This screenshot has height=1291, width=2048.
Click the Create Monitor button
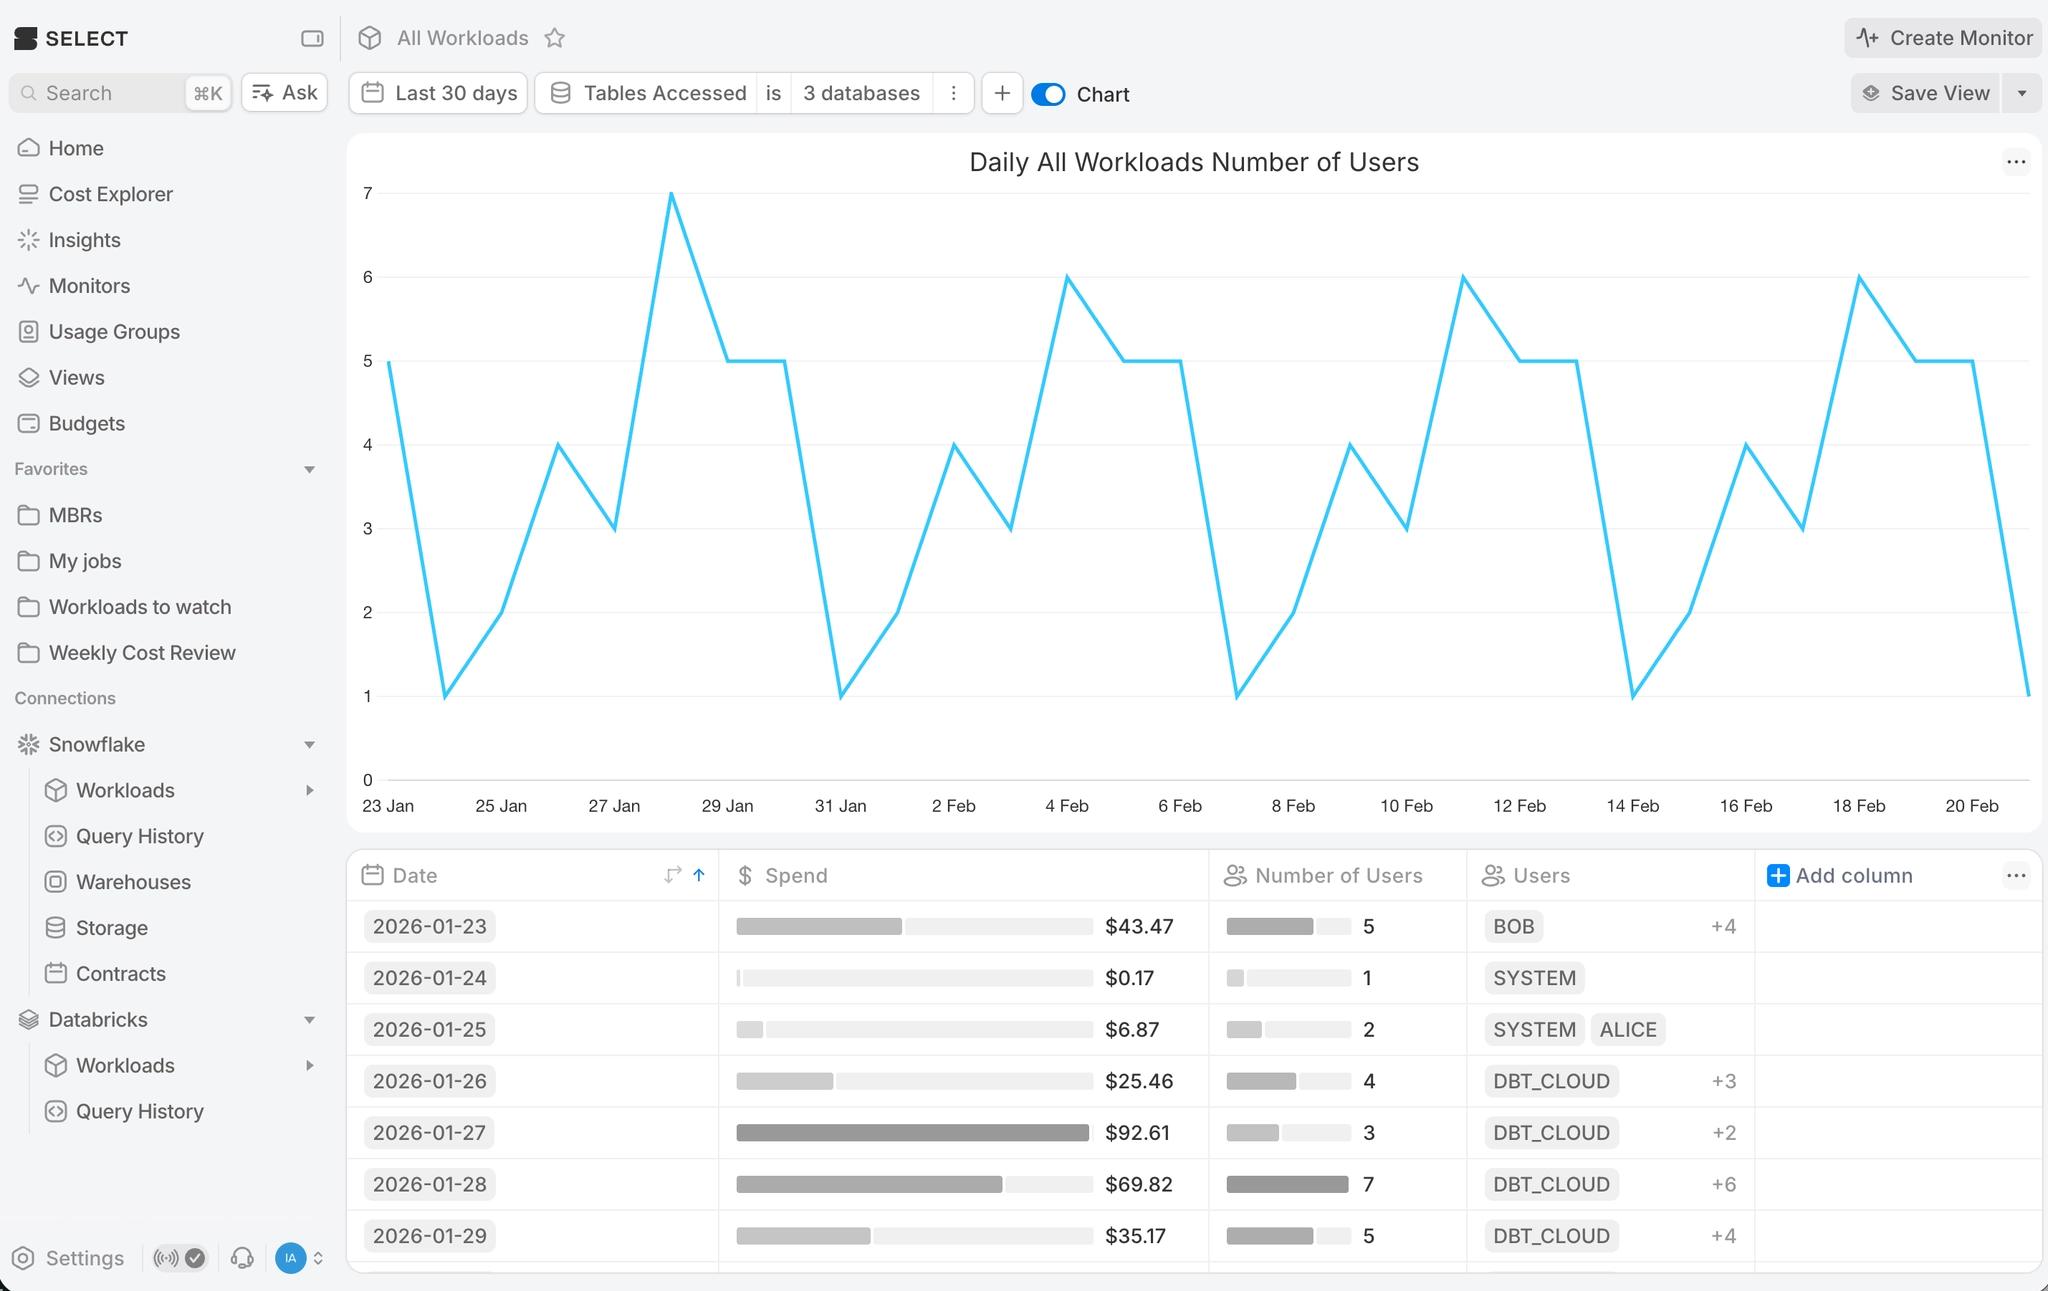1944,38
